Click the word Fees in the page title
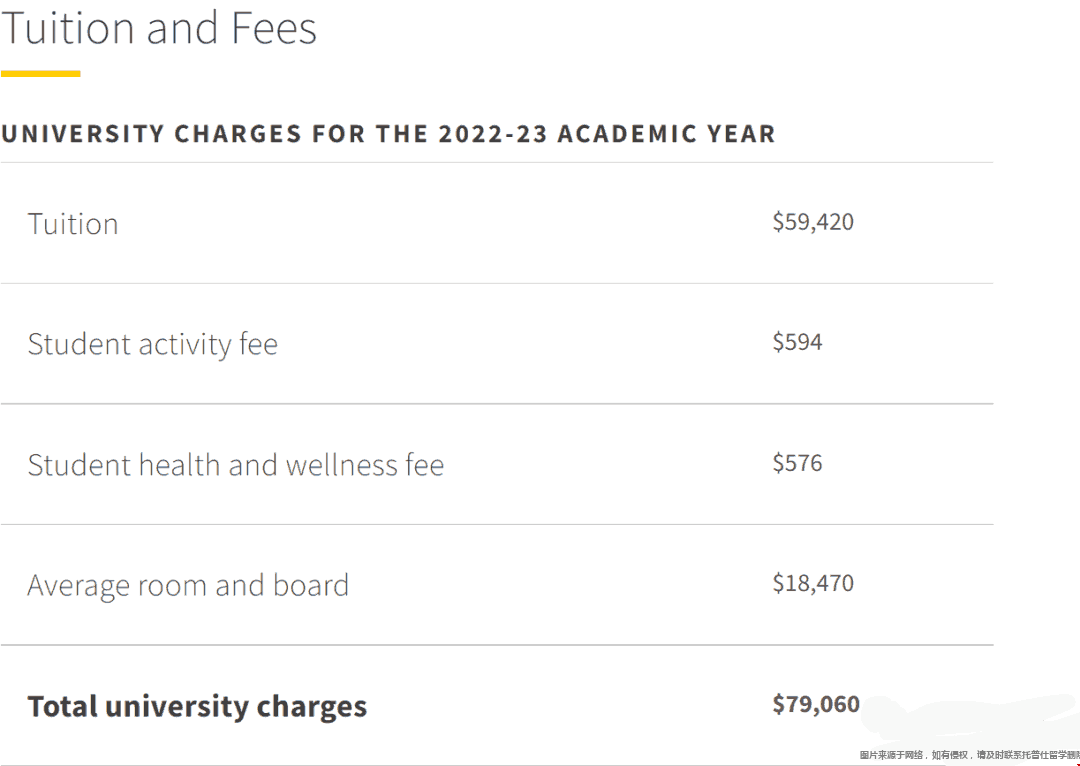The image size is (1080, 766). pyautogui.click(x=273, y=29)
